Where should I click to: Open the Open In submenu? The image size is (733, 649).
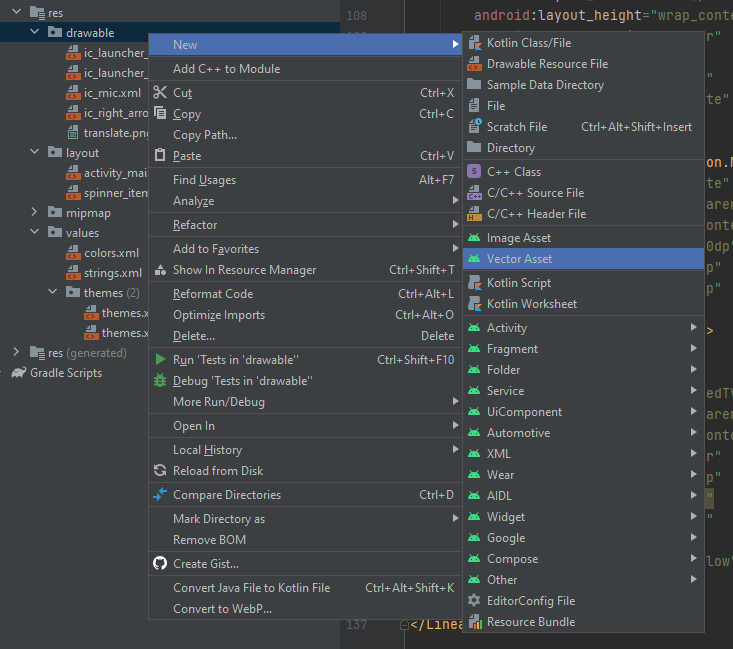click(305, 426)
